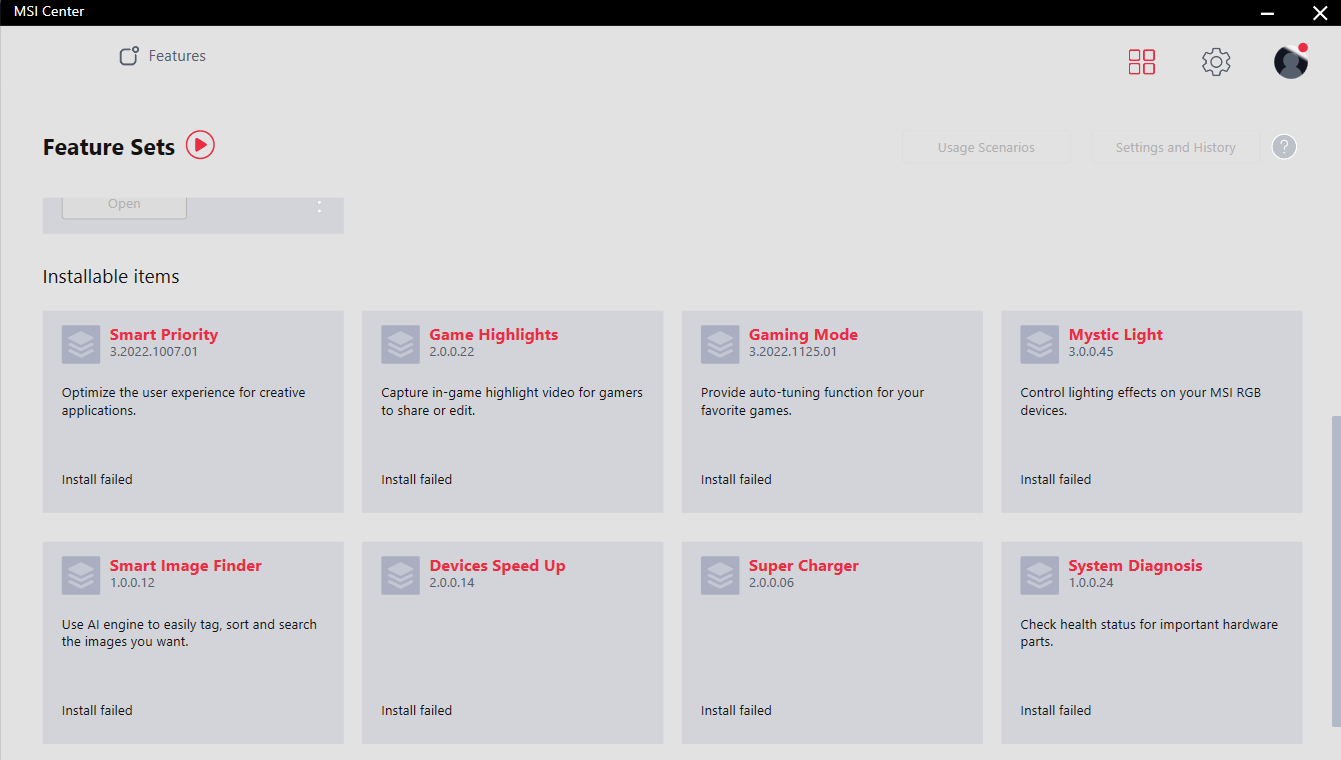Select the Smart Priority title
Viewport: 1341px width, 760px height.
tap(164, 335)
